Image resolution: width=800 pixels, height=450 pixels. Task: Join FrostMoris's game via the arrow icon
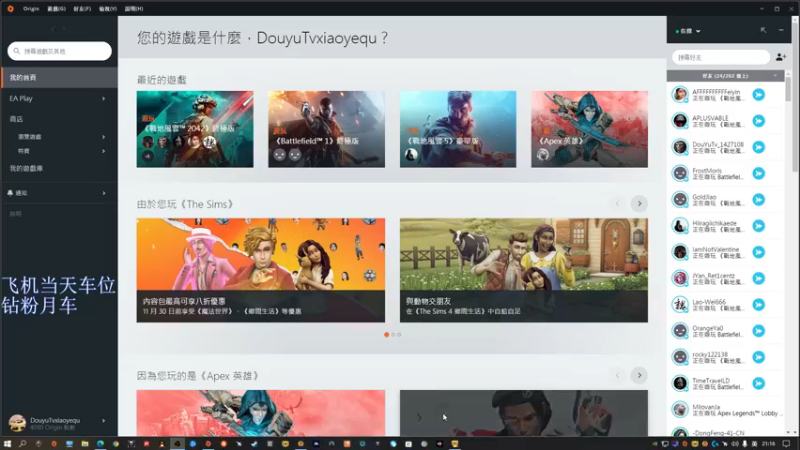759,173
